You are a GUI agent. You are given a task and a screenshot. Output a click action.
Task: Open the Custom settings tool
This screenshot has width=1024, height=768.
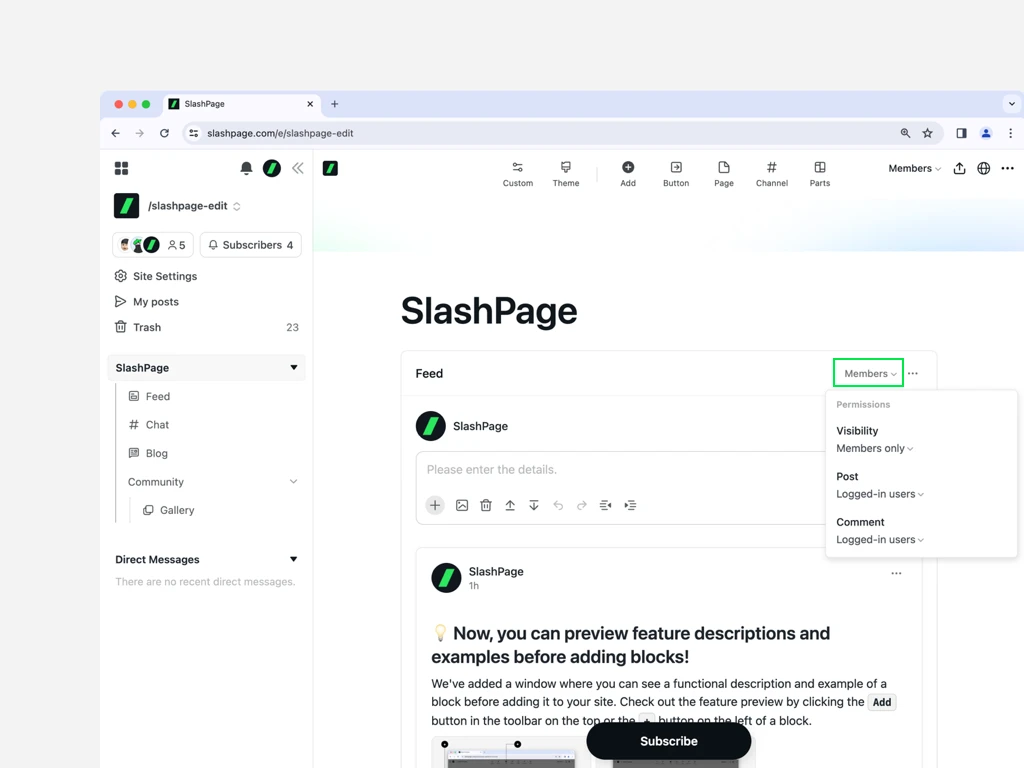[x=517, y=173]
